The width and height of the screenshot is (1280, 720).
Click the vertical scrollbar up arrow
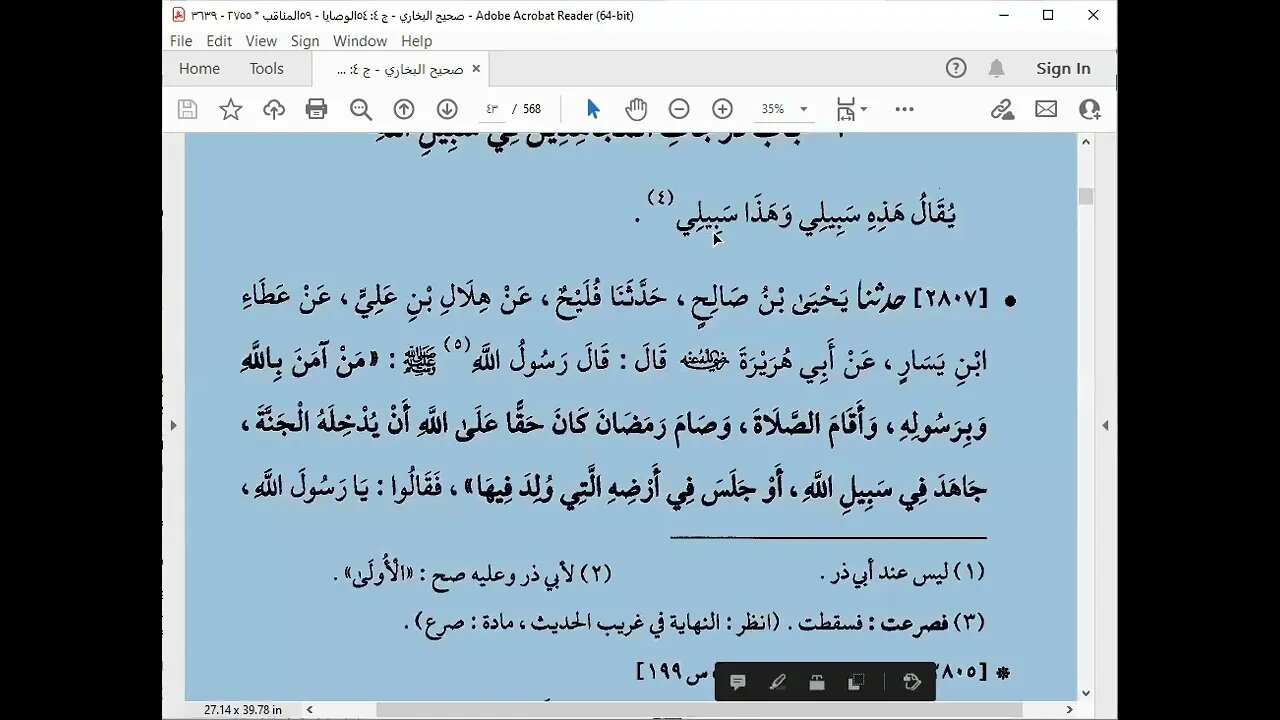pos(1086,141)
